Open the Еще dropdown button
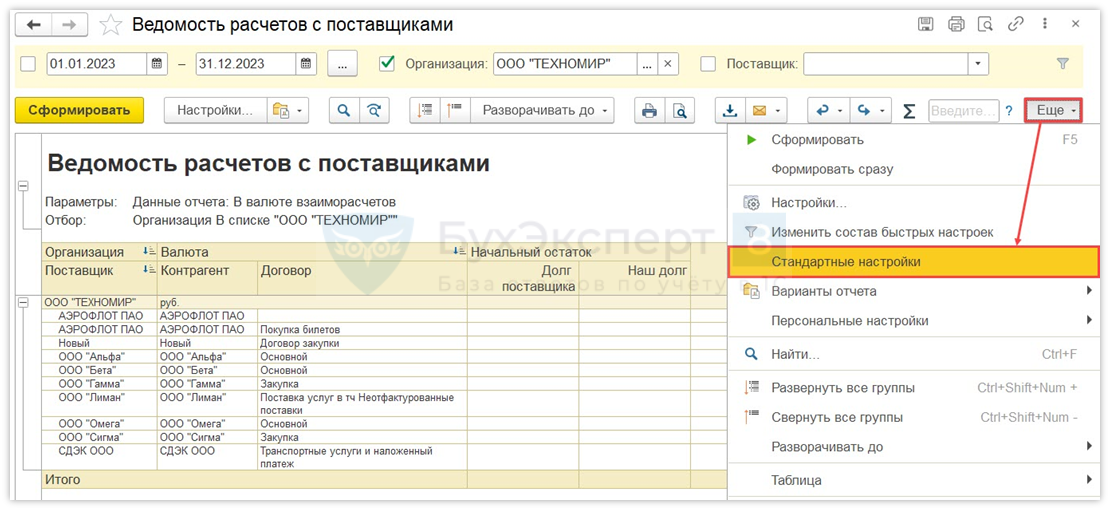 click(x=1056, y=110)
